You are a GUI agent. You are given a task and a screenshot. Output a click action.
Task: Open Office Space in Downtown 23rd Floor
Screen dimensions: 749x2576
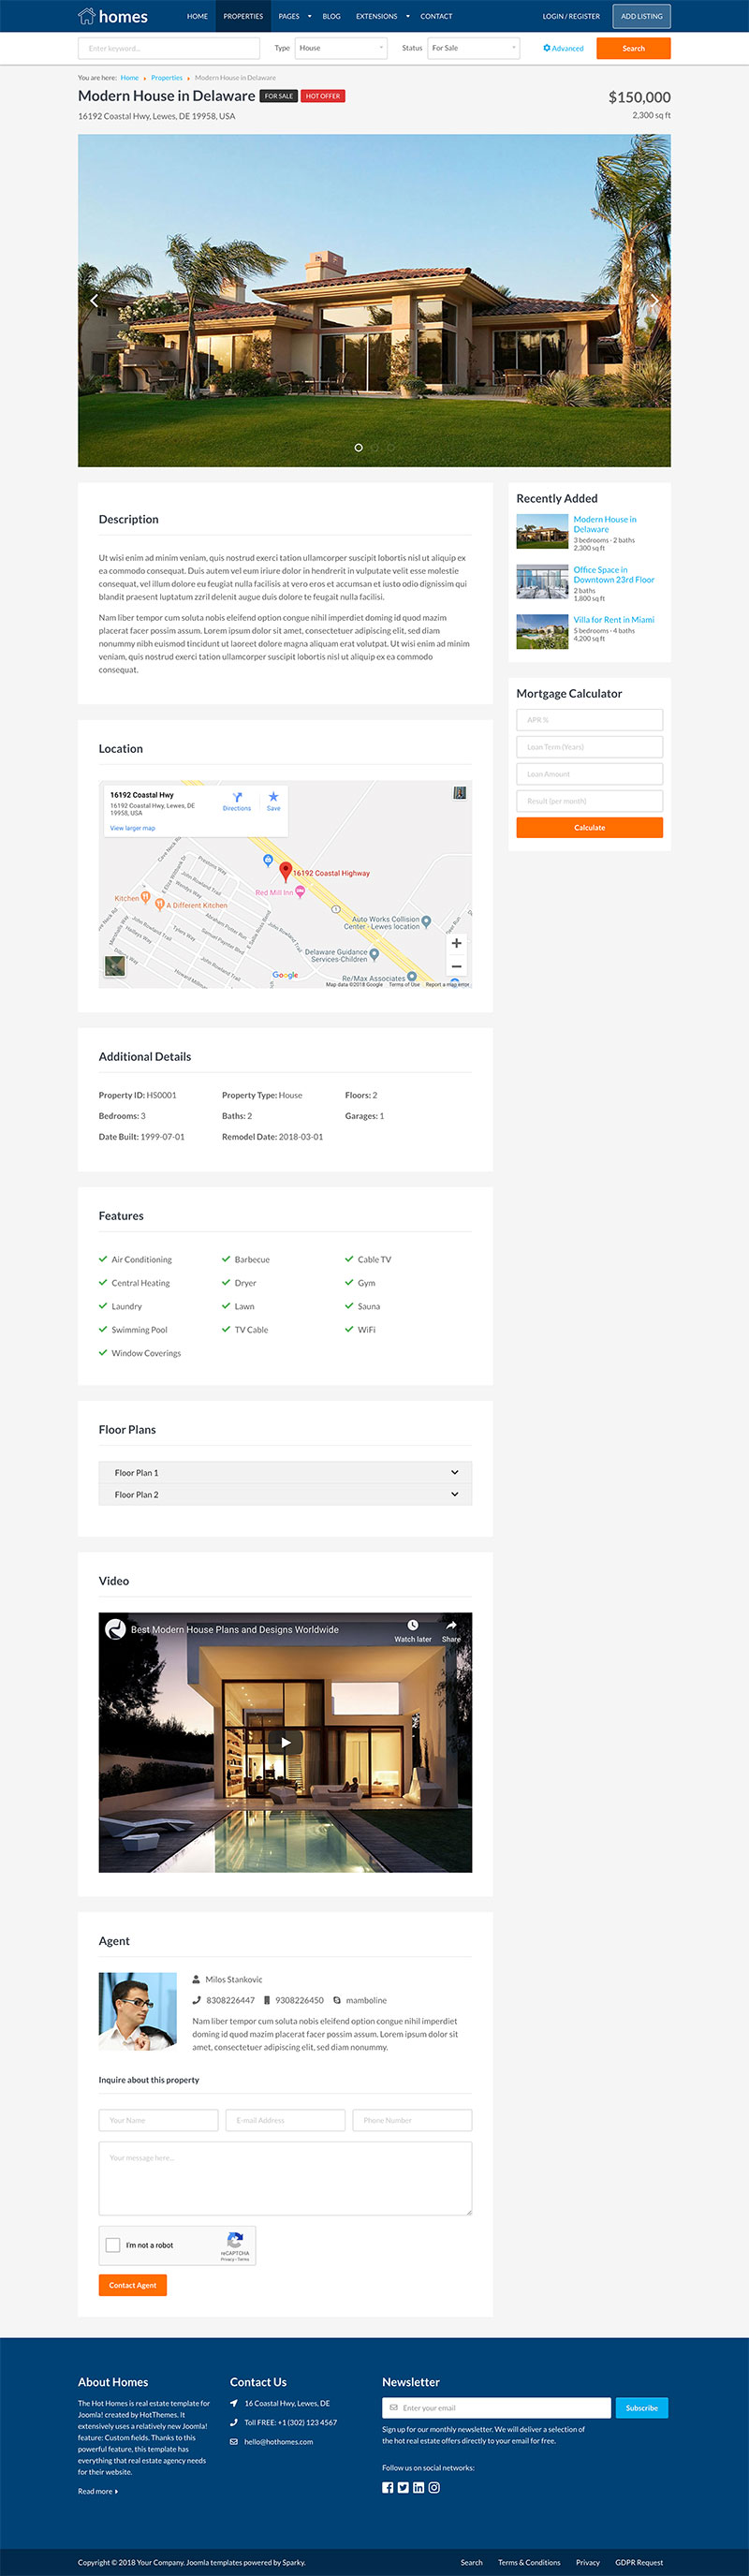[614, 574]
